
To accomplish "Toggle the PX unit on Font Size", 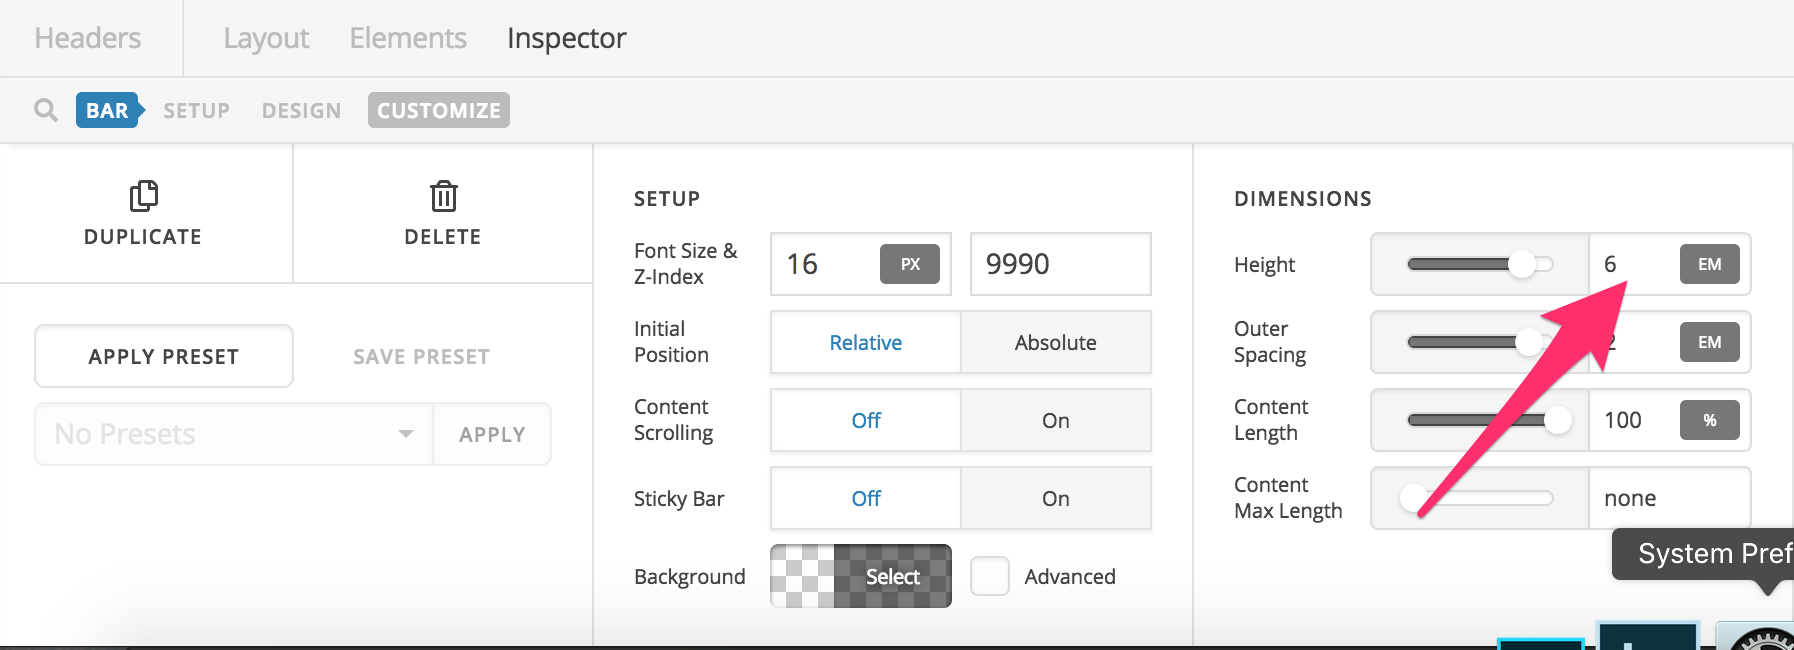I will point(909,264).
